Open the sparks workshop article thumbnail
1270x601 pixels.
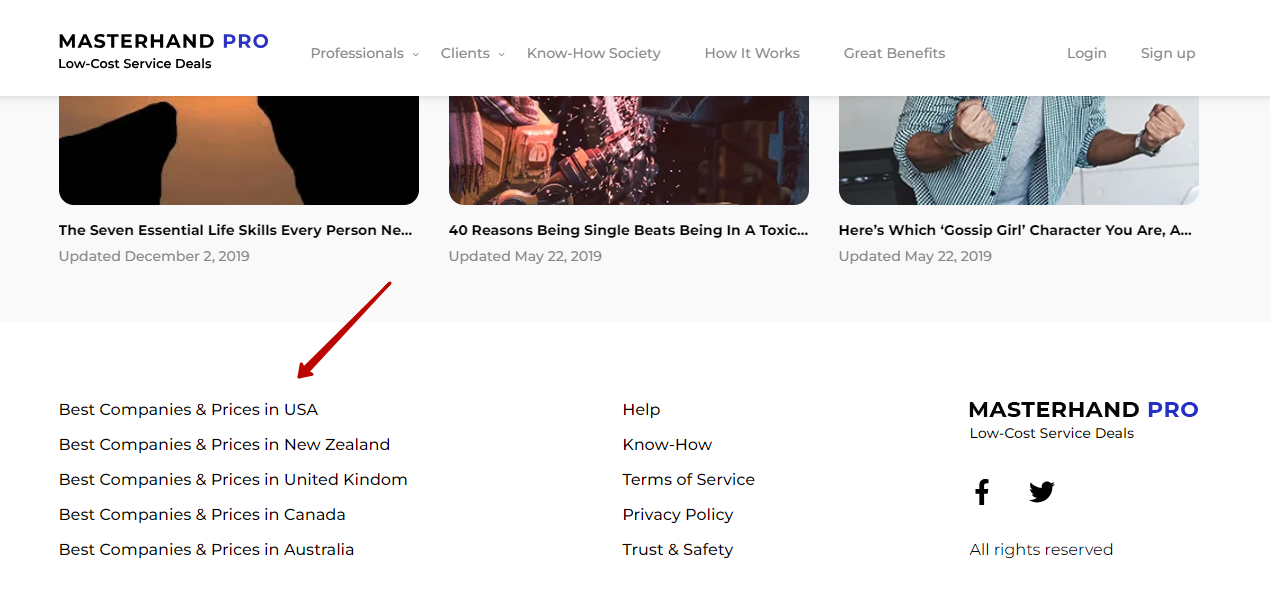click(x=629, y=150)
